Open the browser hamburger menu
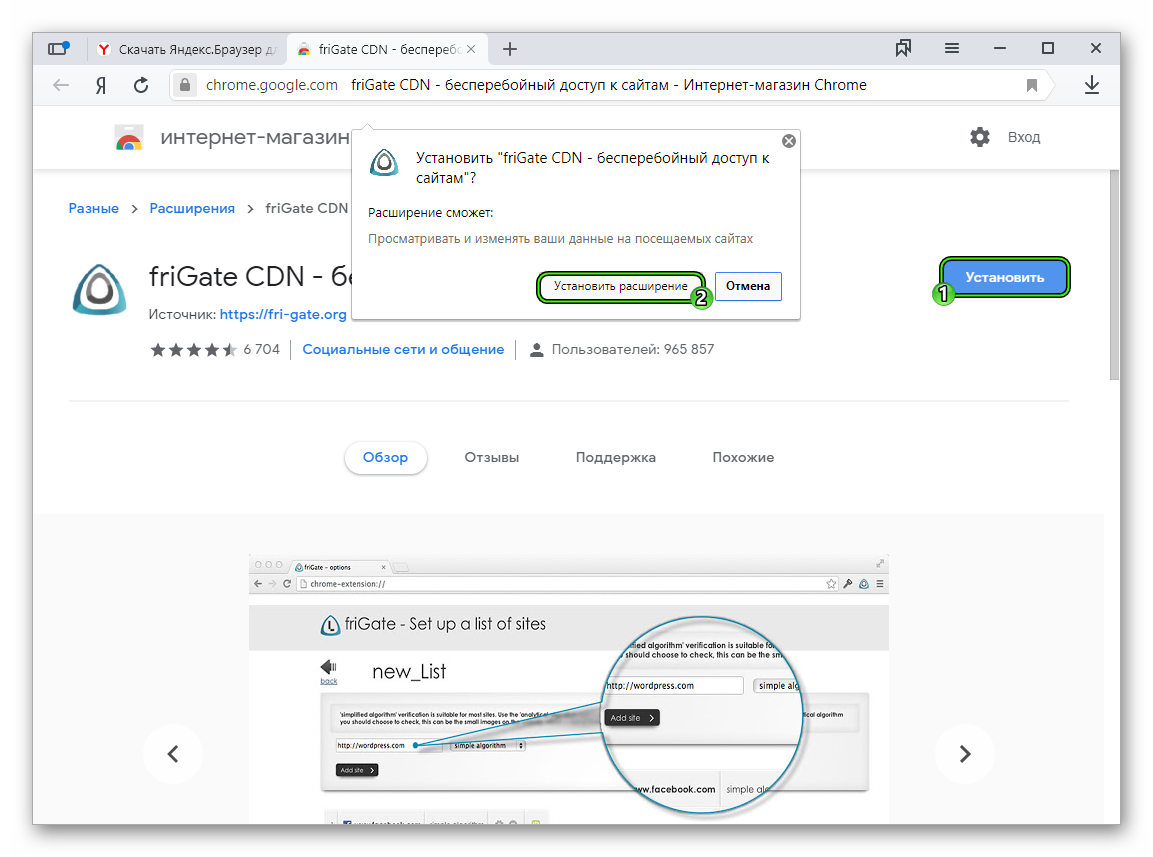Image resolution: width=1153 pixels, height=857 pixels. [x=952, y=48]
